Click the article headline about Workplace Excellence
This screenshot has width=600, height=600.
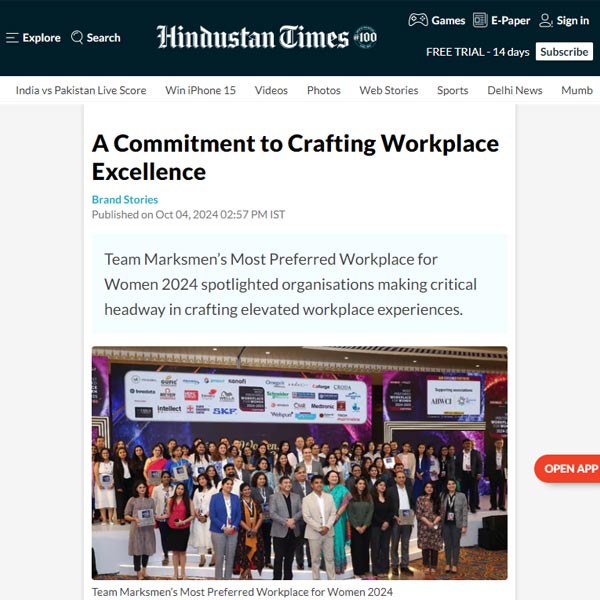(x=295, y=157)
